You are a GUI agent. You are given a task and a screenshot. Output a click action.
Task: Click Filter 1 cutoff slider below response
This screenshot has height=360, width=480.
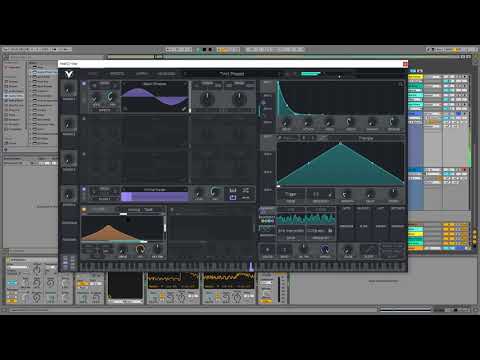pyautogui.click(x=123, y=241)
